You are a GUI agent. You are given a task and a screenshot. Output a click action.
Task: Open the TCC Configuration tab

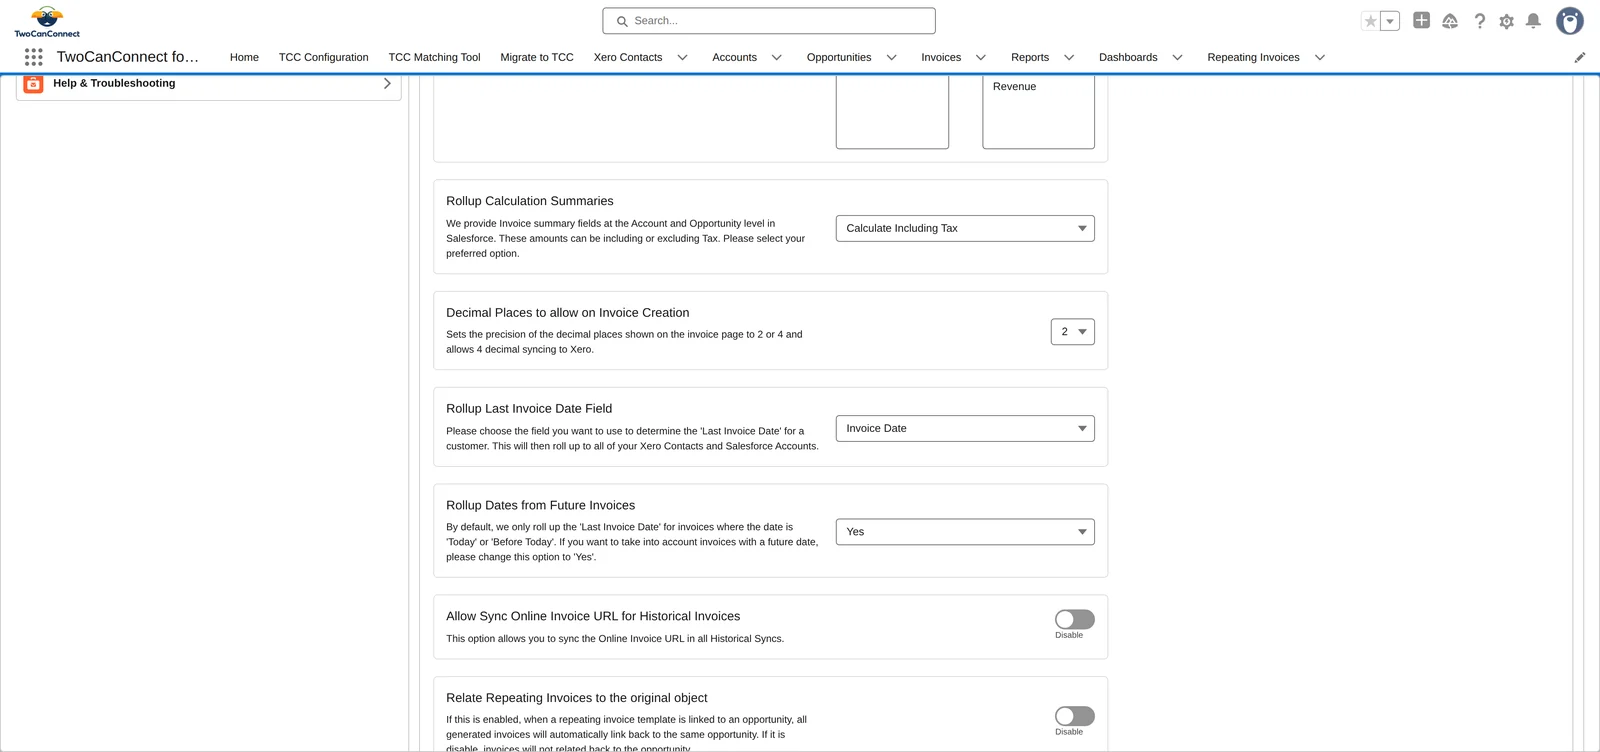(323, 57)
